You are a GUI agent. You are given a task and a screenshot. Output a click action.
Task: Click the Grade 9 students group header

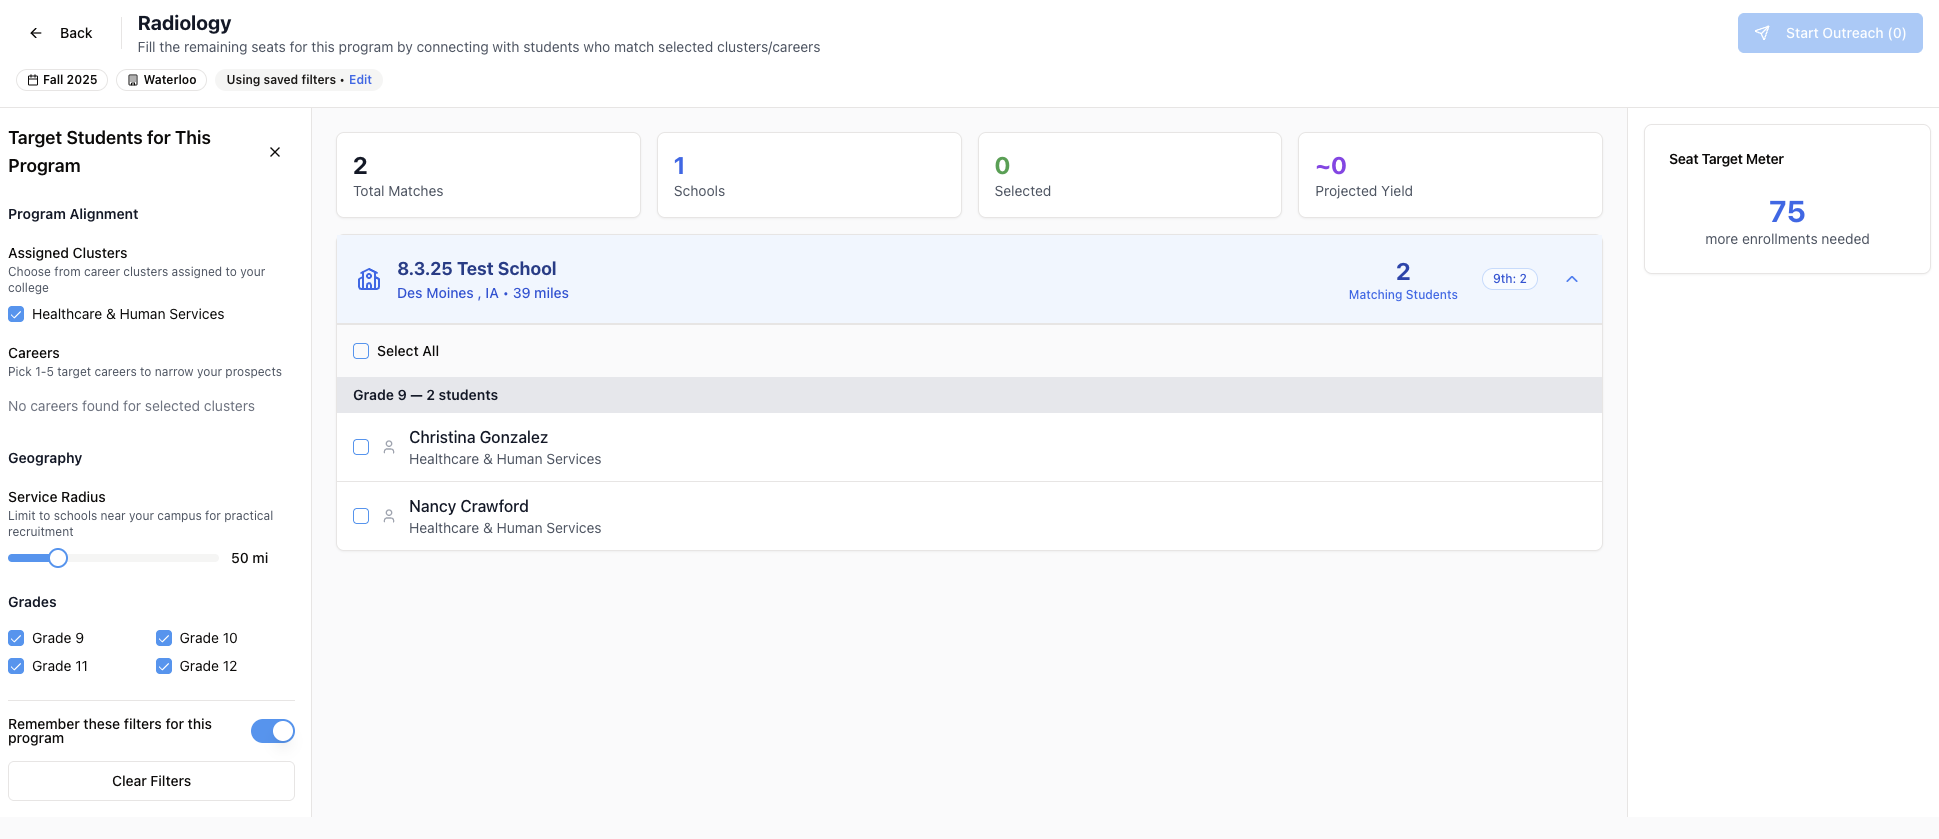425,395
